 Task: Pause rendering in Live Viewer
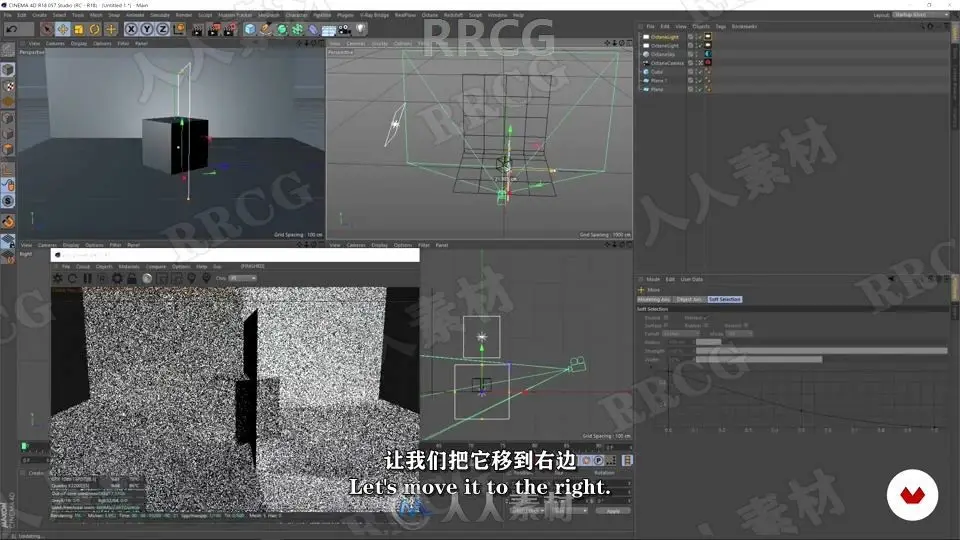point(88,278)
